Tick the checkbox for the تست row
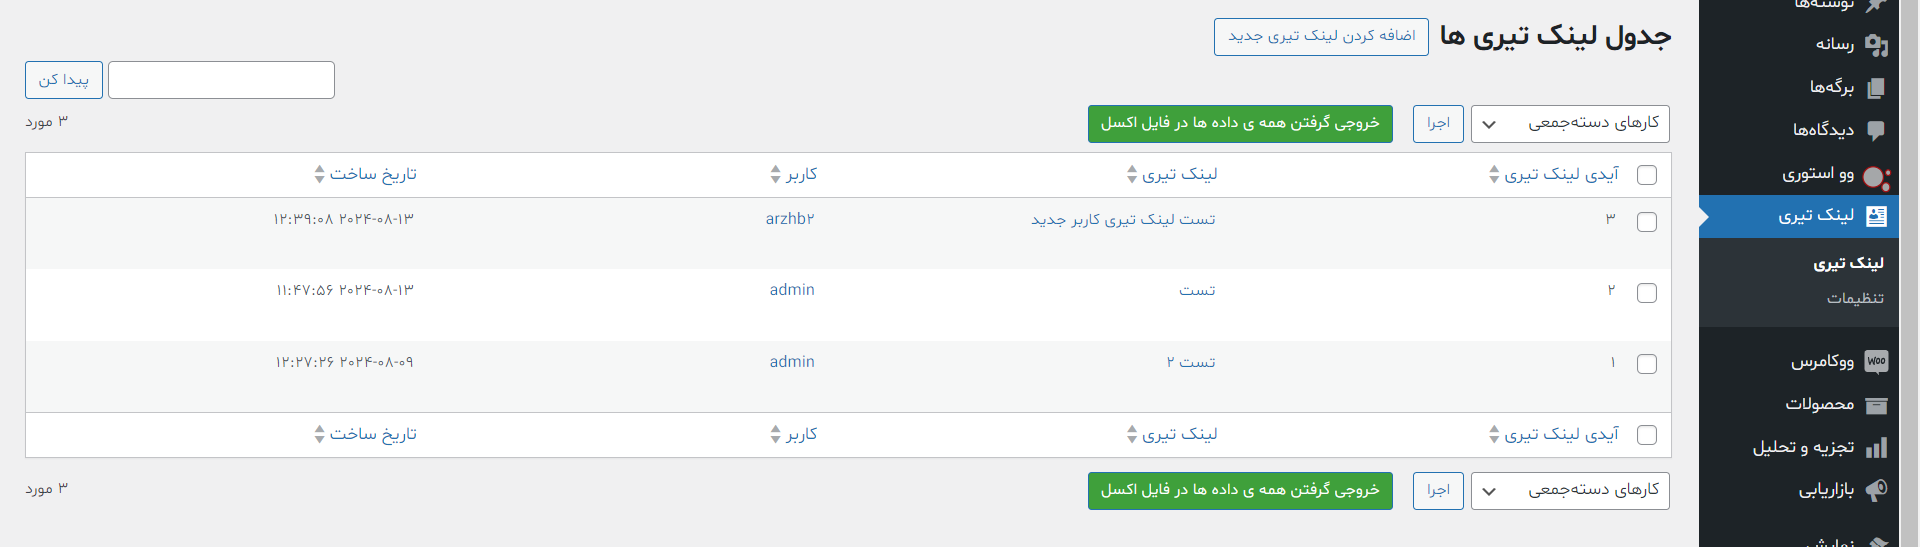 pos(1647,293)
